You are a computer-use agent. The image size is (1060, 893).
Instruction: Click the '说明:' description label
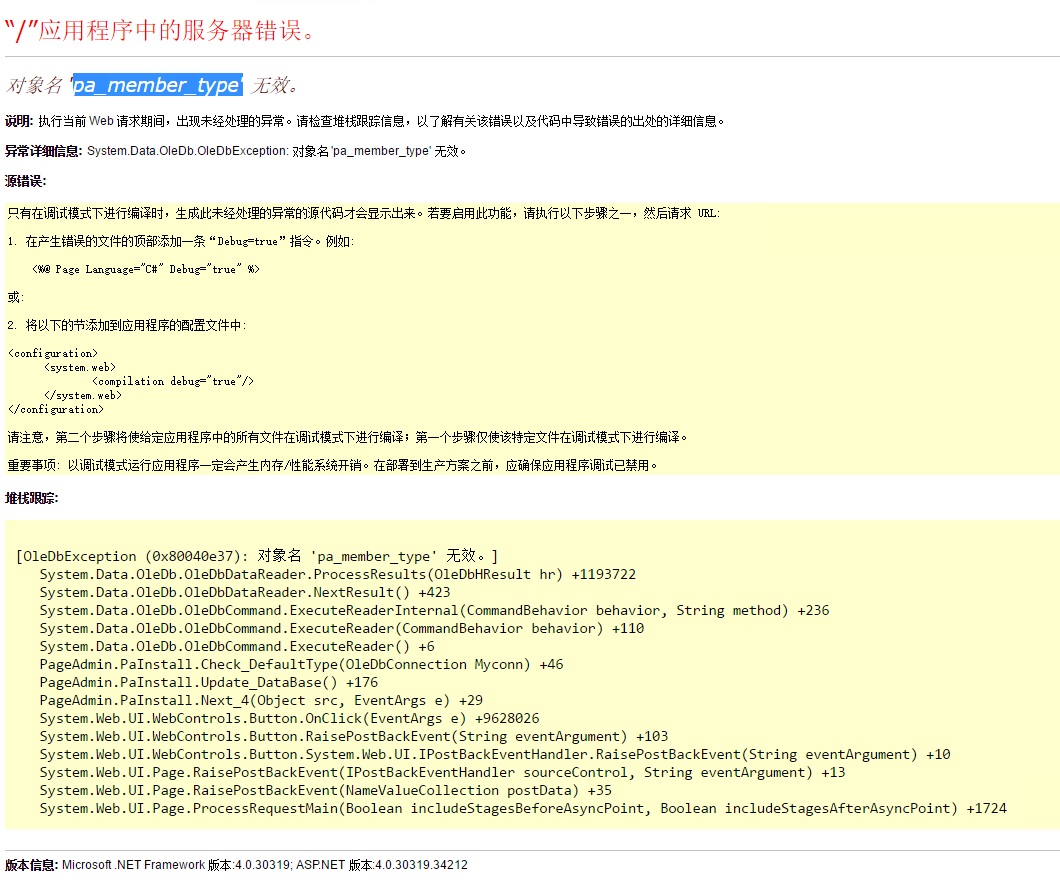point(19,121)
